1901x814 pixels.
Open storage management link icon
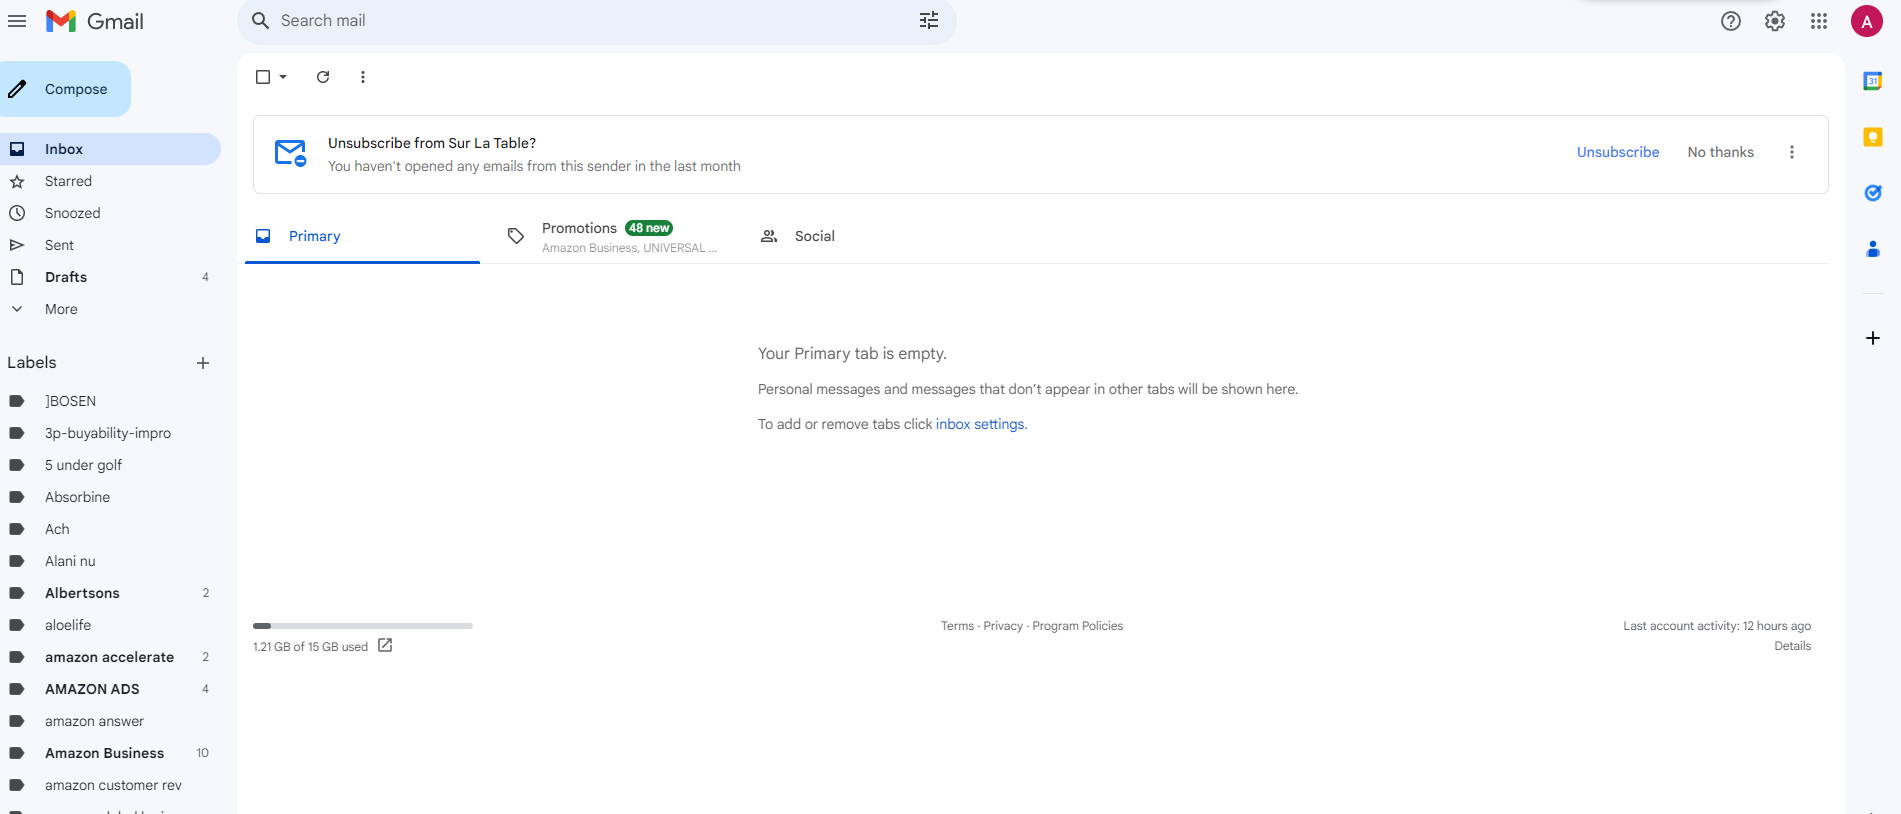pos(385,646)
